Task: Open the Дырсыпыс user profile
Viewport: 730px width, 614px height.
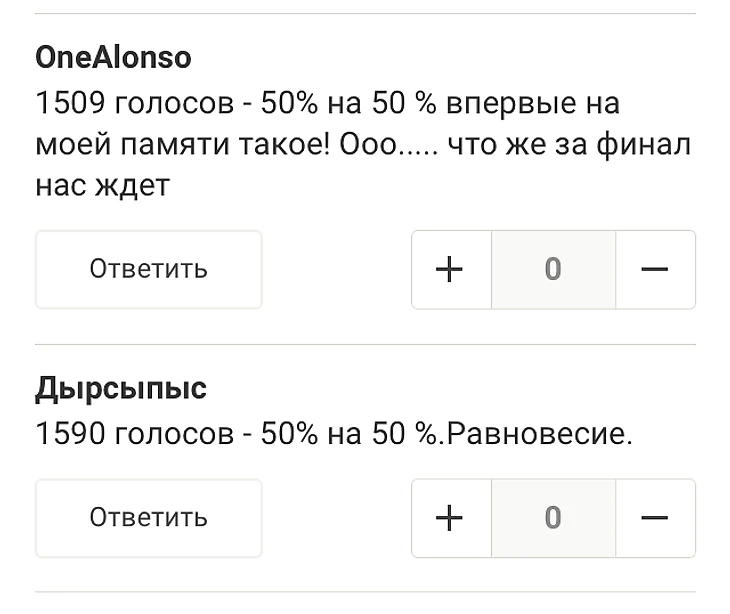Action: (x=121, y=387)
